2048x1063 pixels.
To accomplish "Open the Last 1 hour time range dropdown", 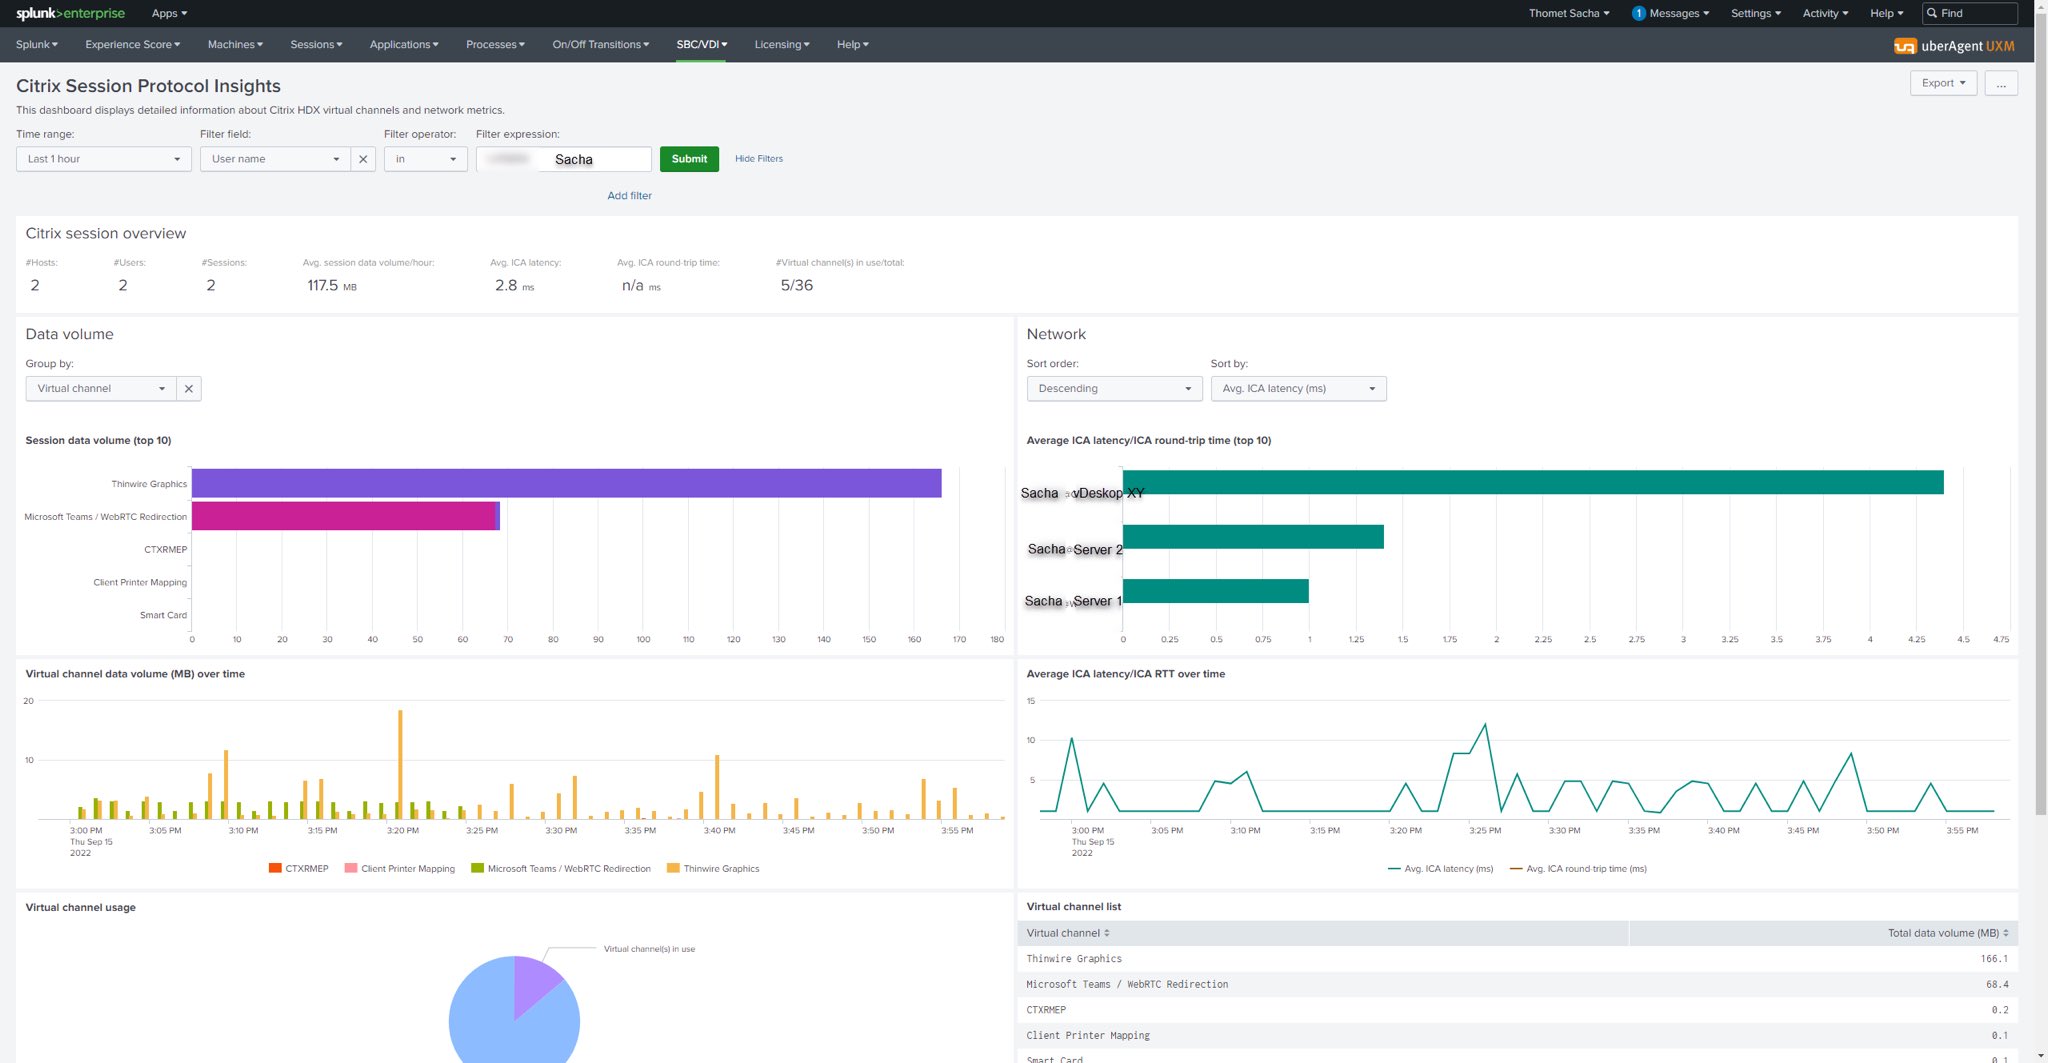I will tap(103, 158).
